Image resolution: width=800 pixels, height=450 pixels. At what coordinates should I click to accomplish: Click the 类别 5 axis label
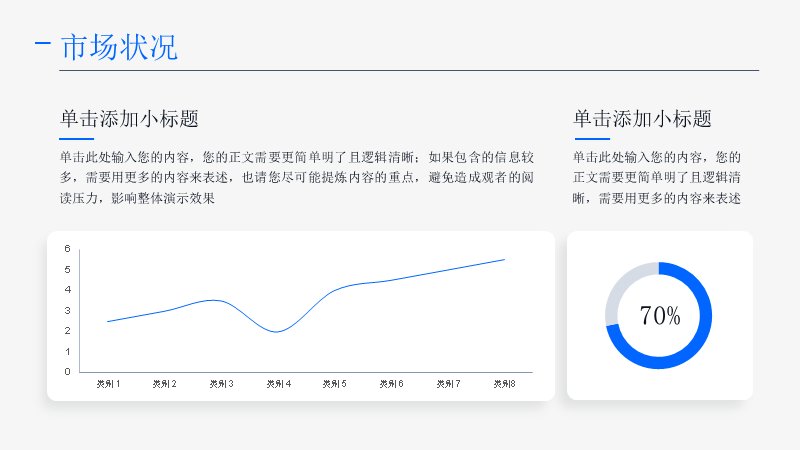click(335, 384)
